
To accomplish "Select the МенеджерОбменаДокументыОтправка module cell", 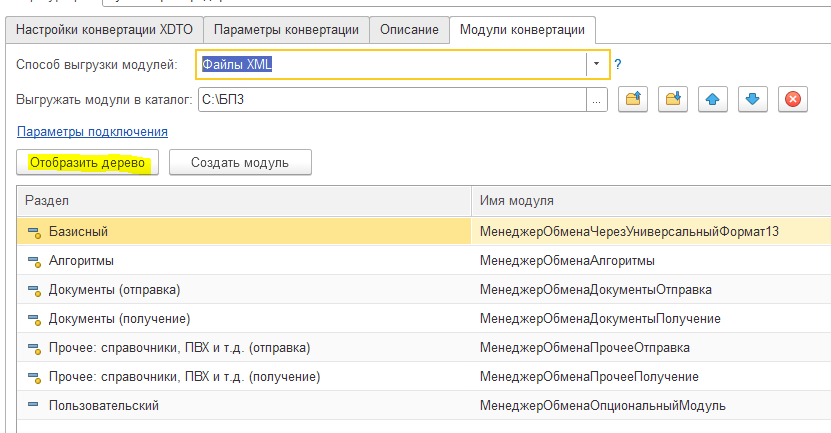I will [596, 290].
